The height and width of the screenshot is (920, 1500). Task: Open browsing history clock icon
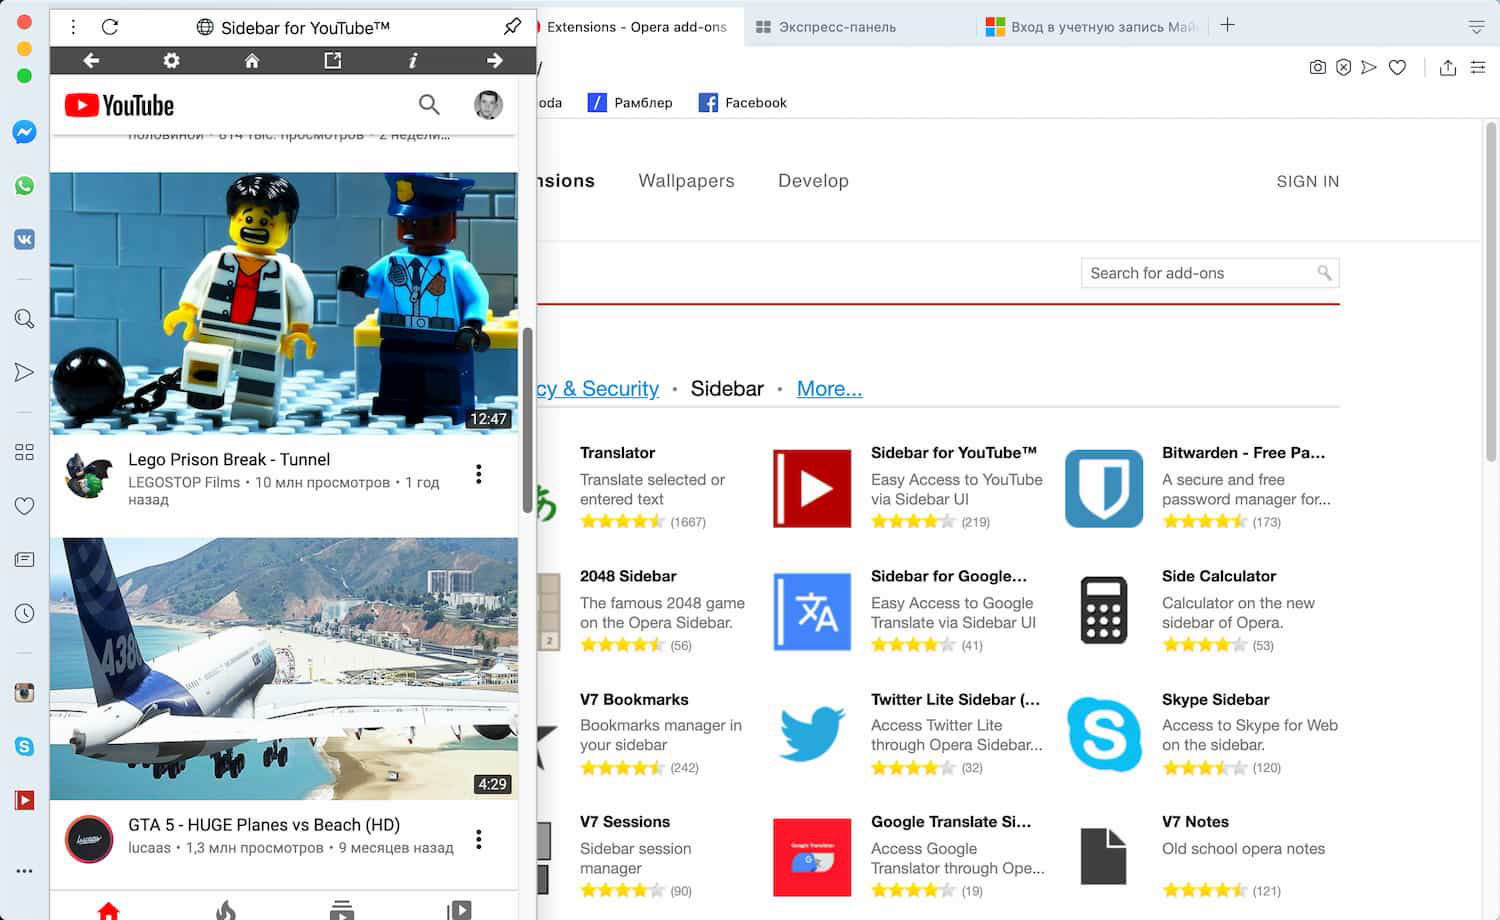point(24,613)
